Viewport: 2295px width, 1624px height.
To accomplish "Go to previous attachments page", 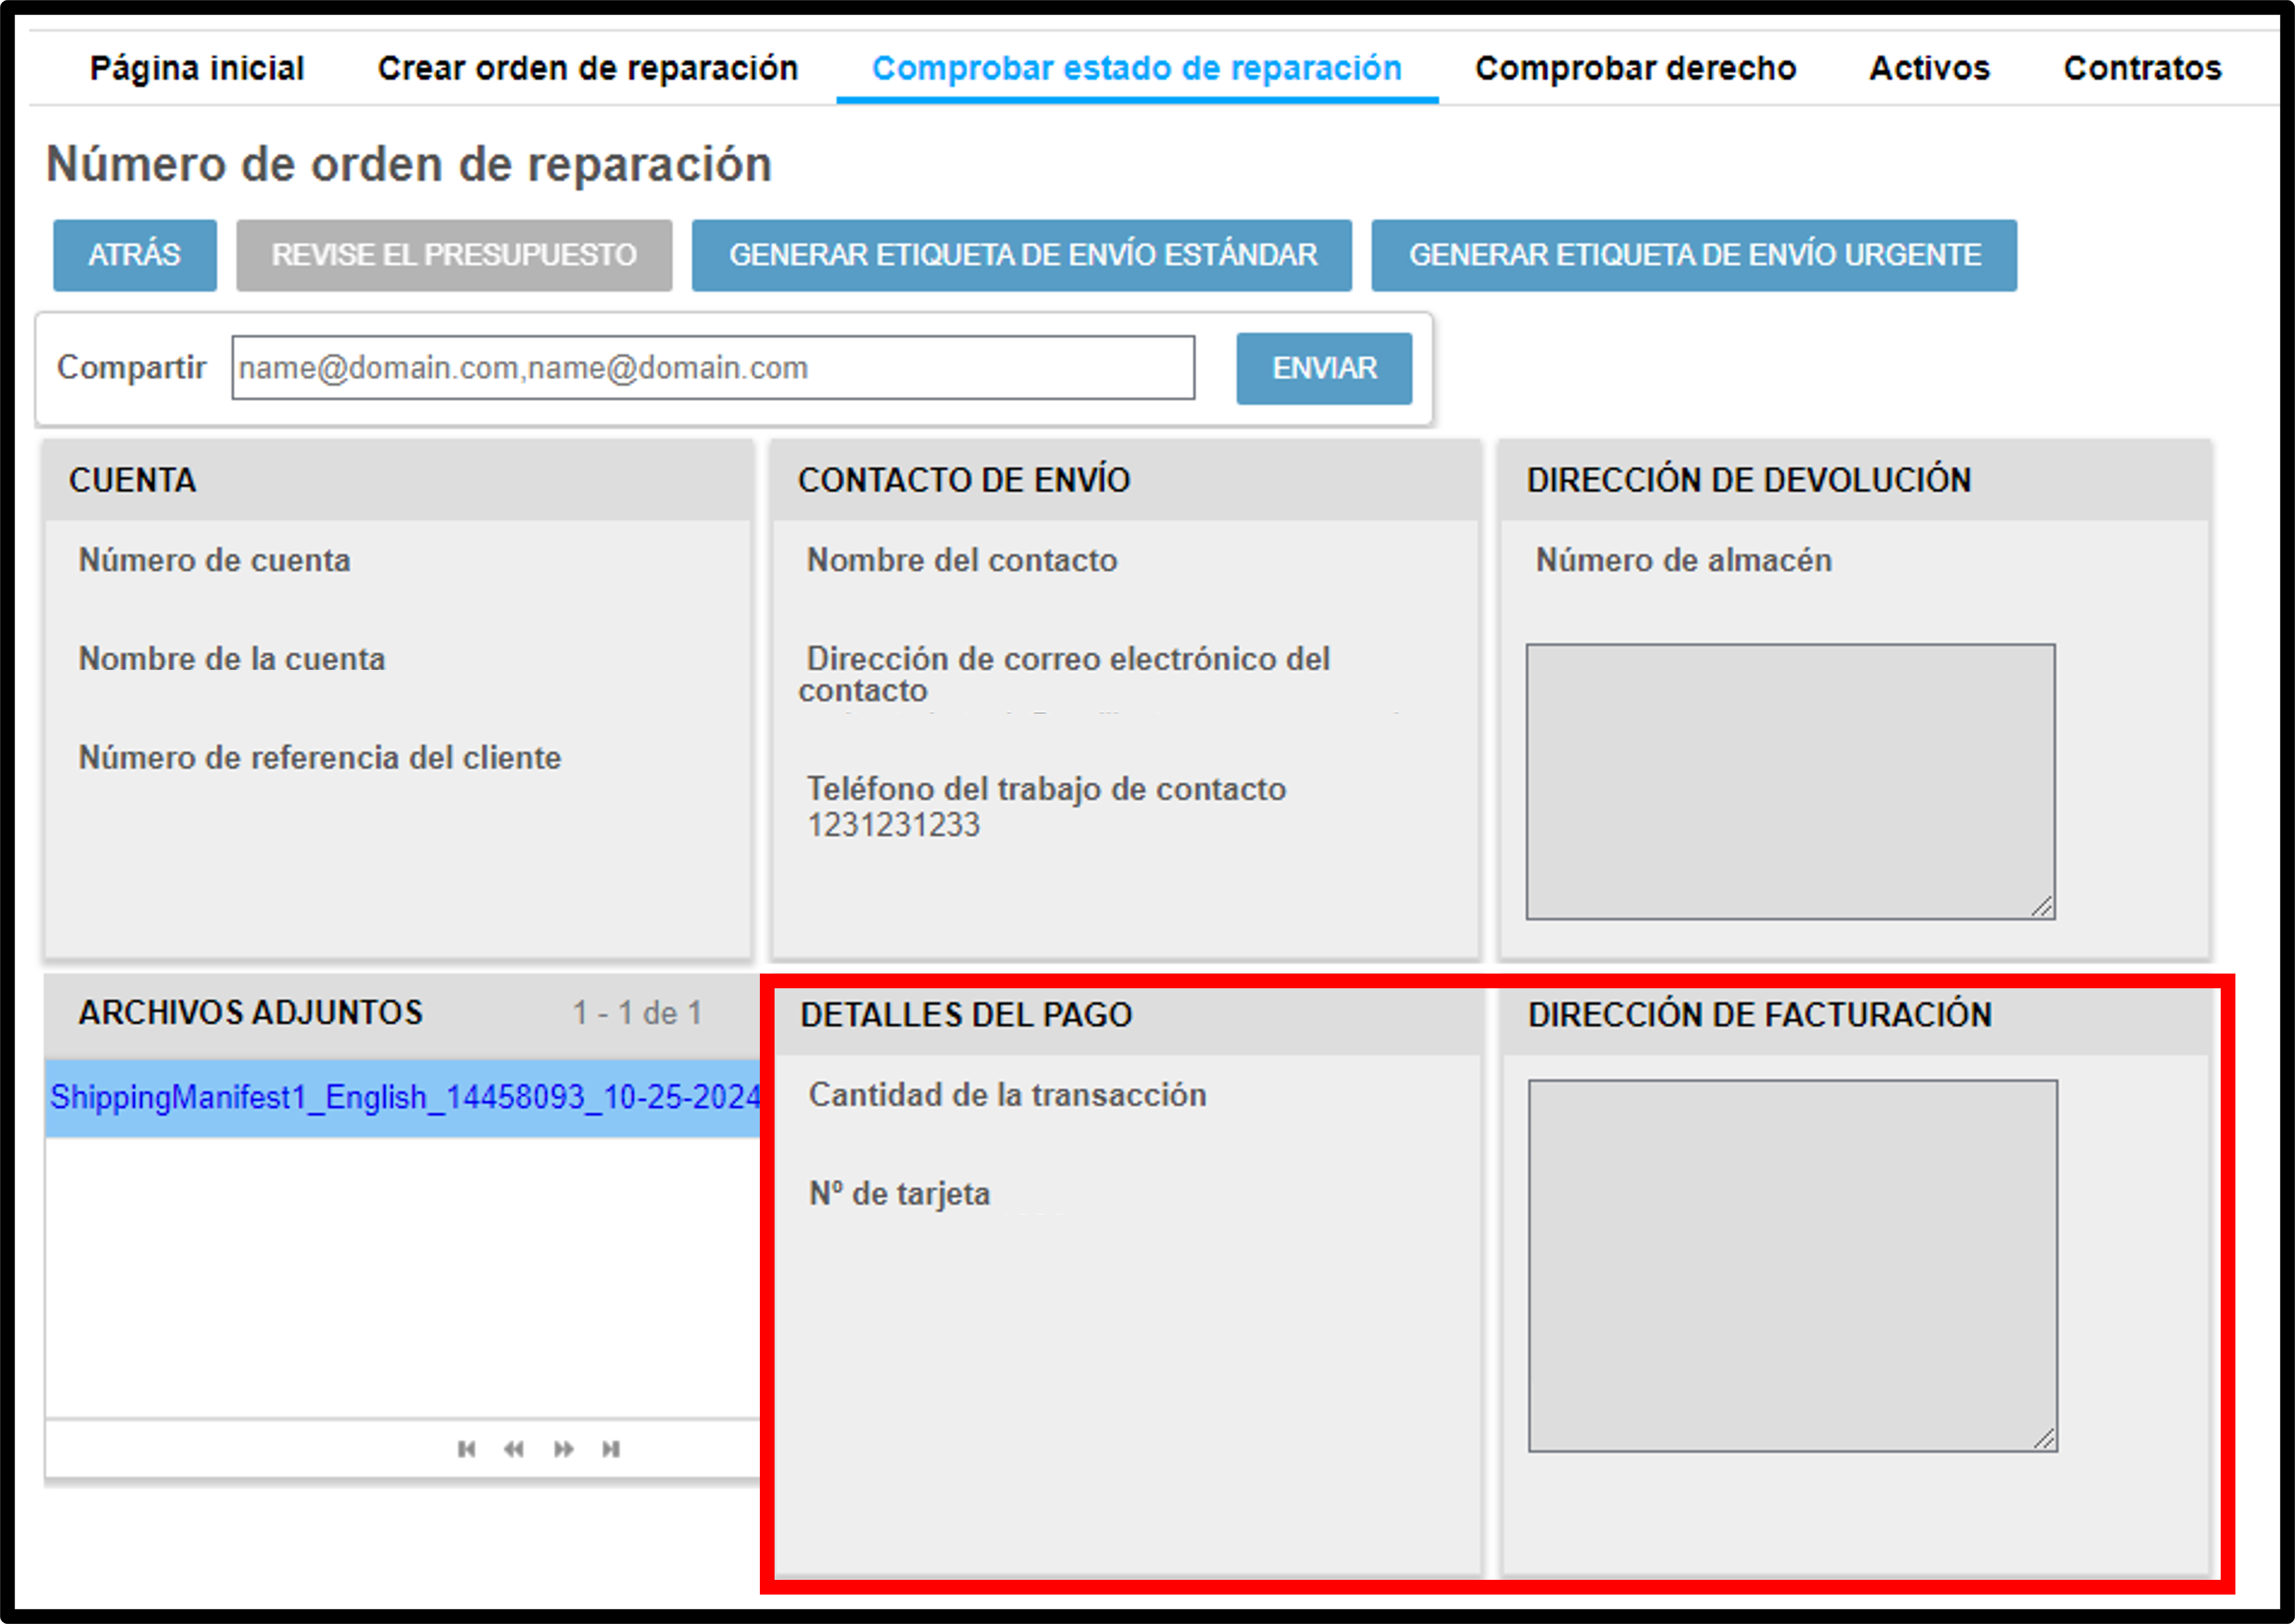I will pos(514,1449).
